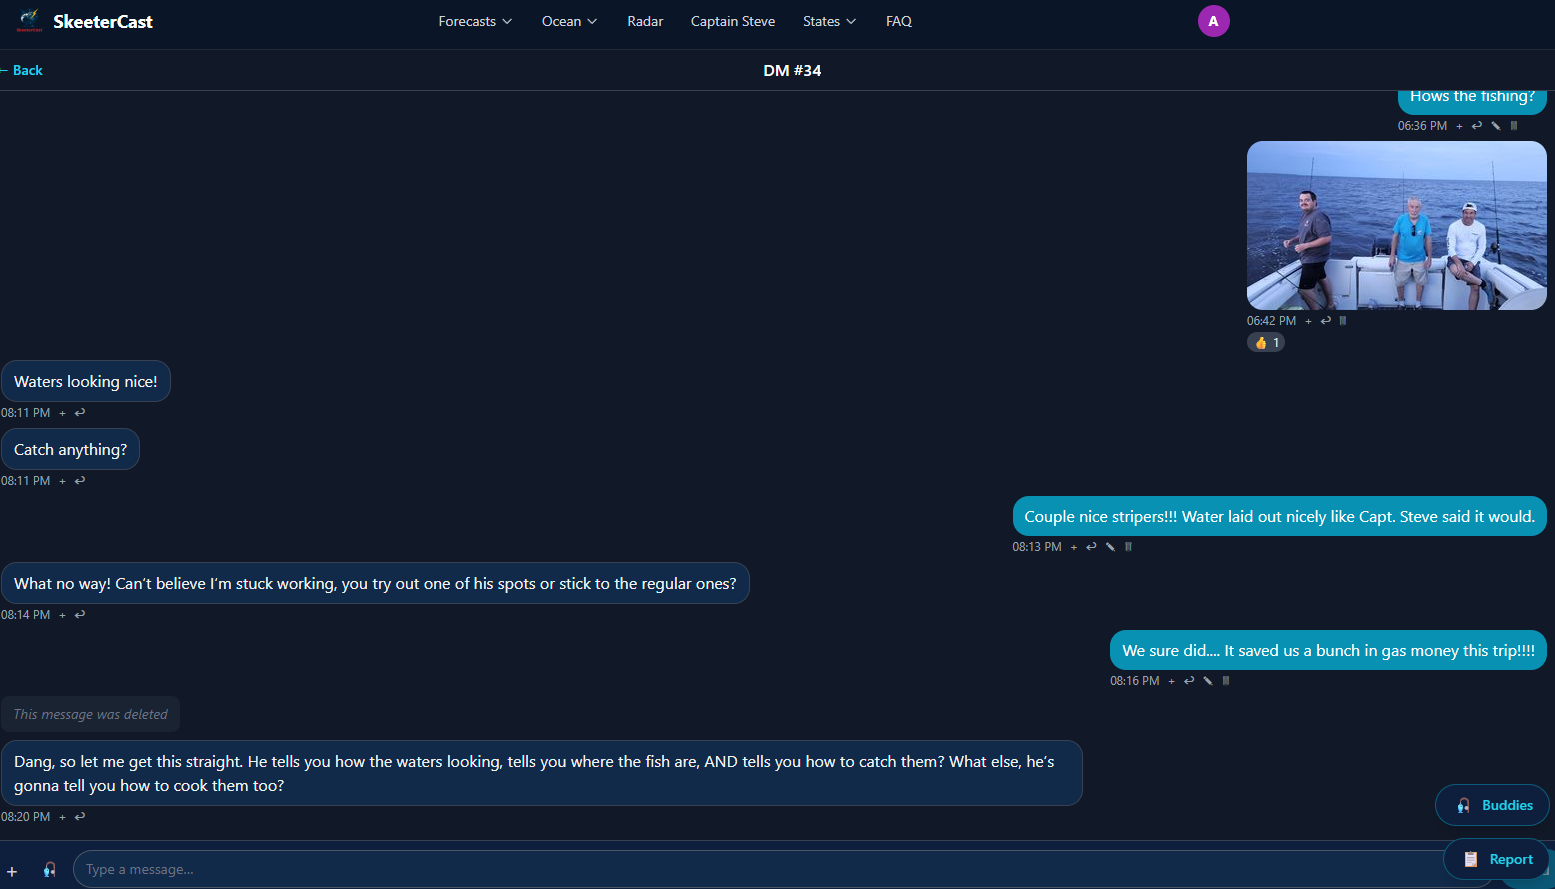Click the "Waters looking nice!" message bubble
This screenshot has height=889, width=1555.
86,382
